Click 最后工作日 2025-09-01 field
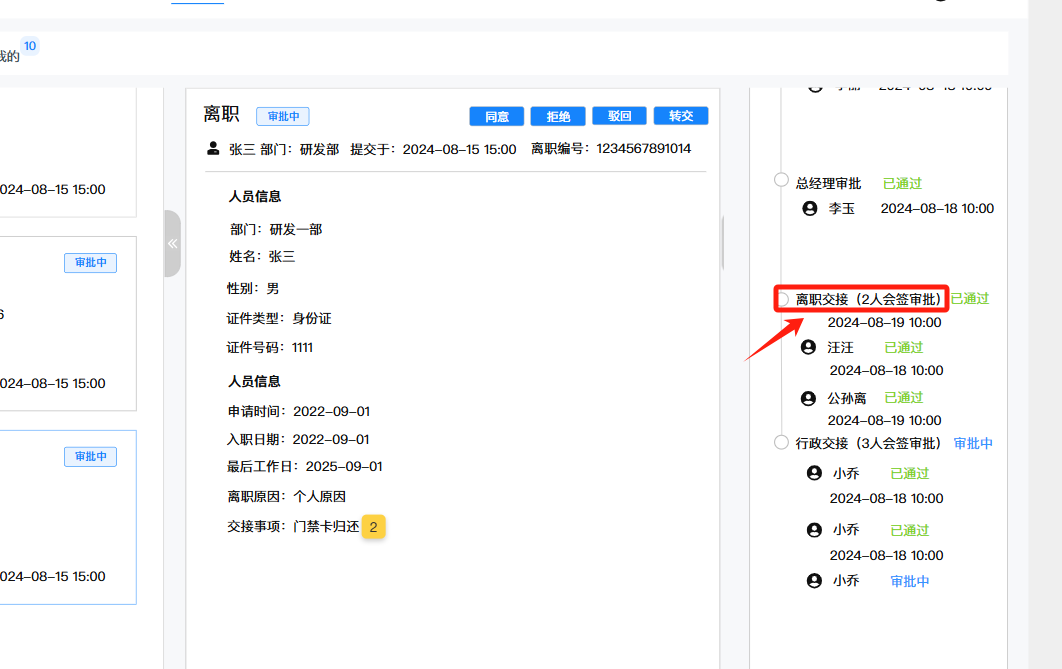Image resolution: width=1062 pixels, height=669 pixels. coord(305,467)
